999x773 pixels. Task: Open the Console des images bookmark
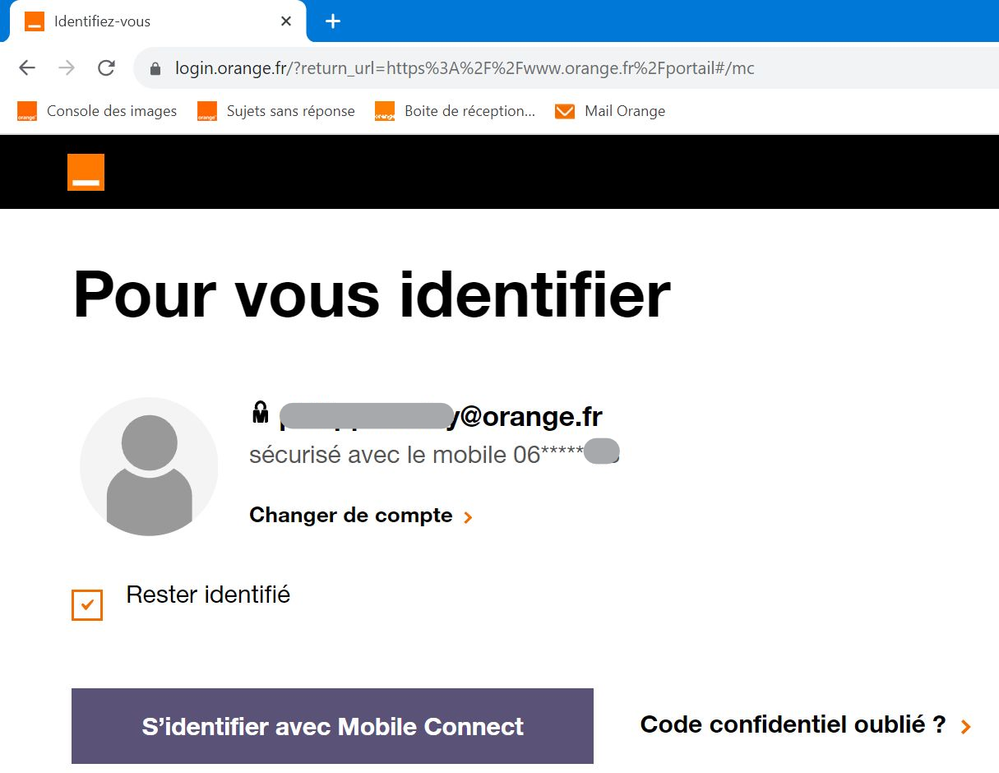pyautogui.click(x=98, y=111)
